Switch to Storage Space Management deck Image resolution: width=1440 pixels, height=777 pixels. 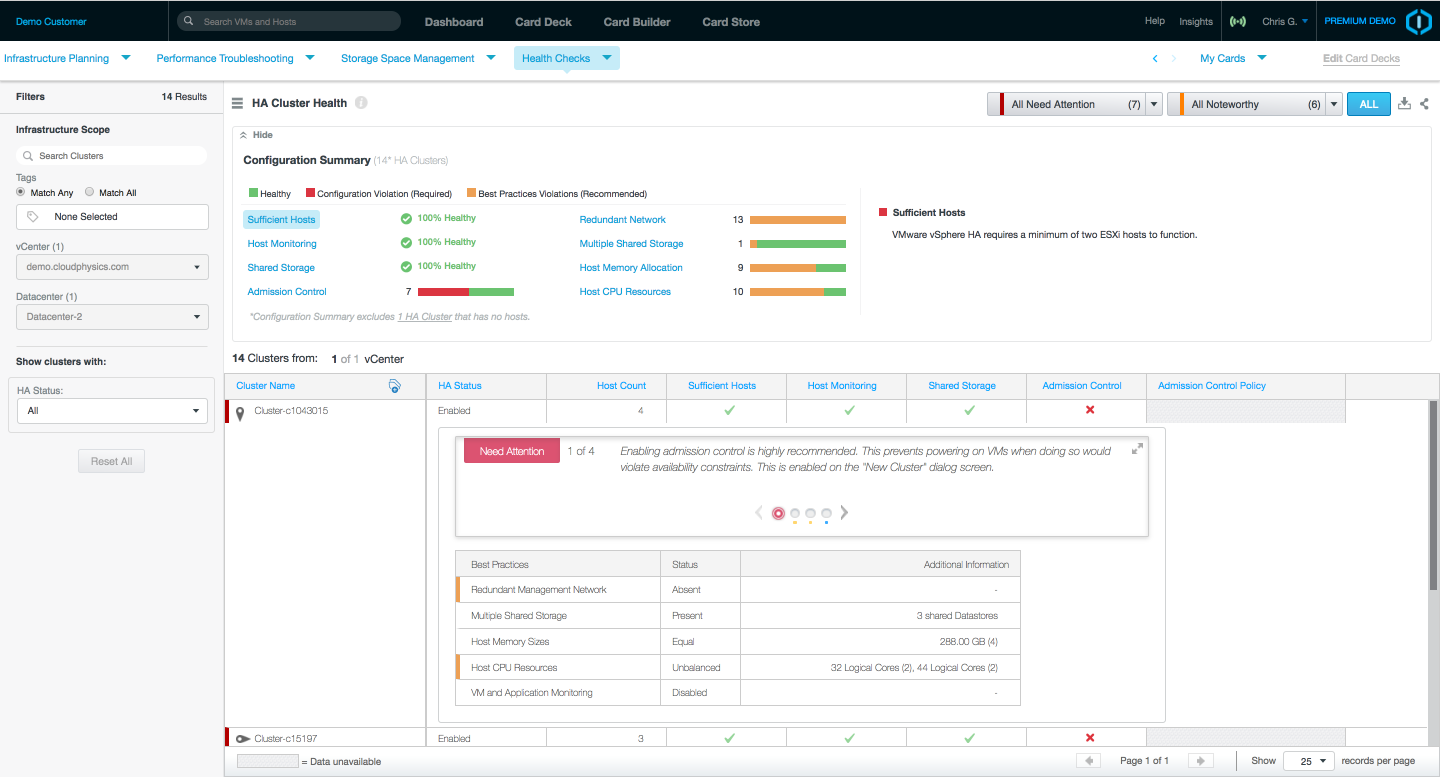tap(408, 58)
